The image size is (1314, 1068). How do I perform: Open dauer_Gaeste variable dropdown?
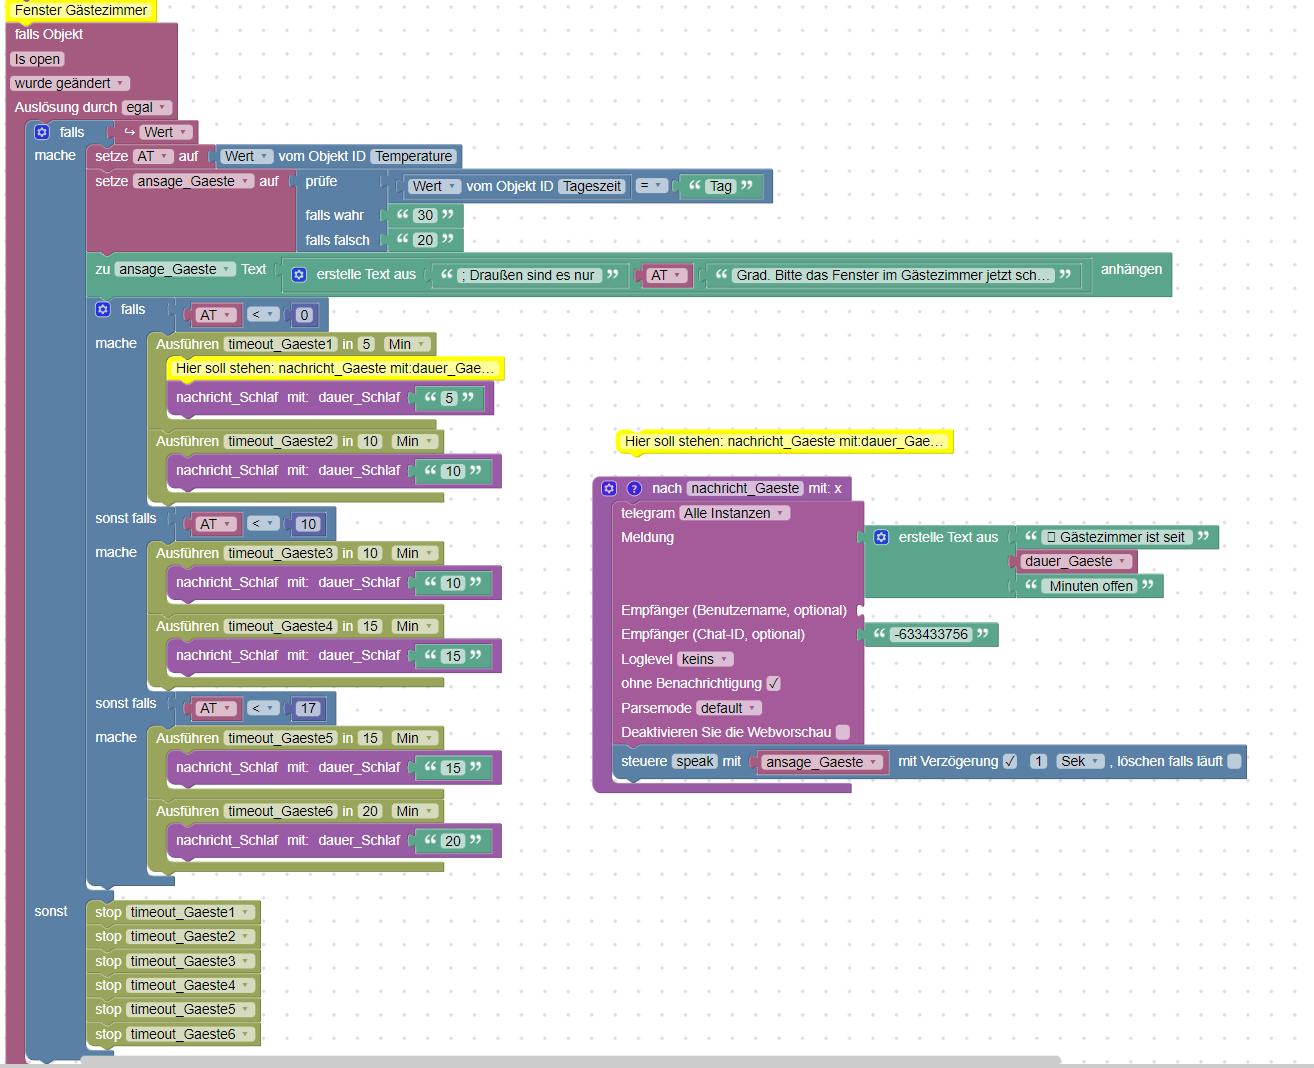pos(1077,561)
